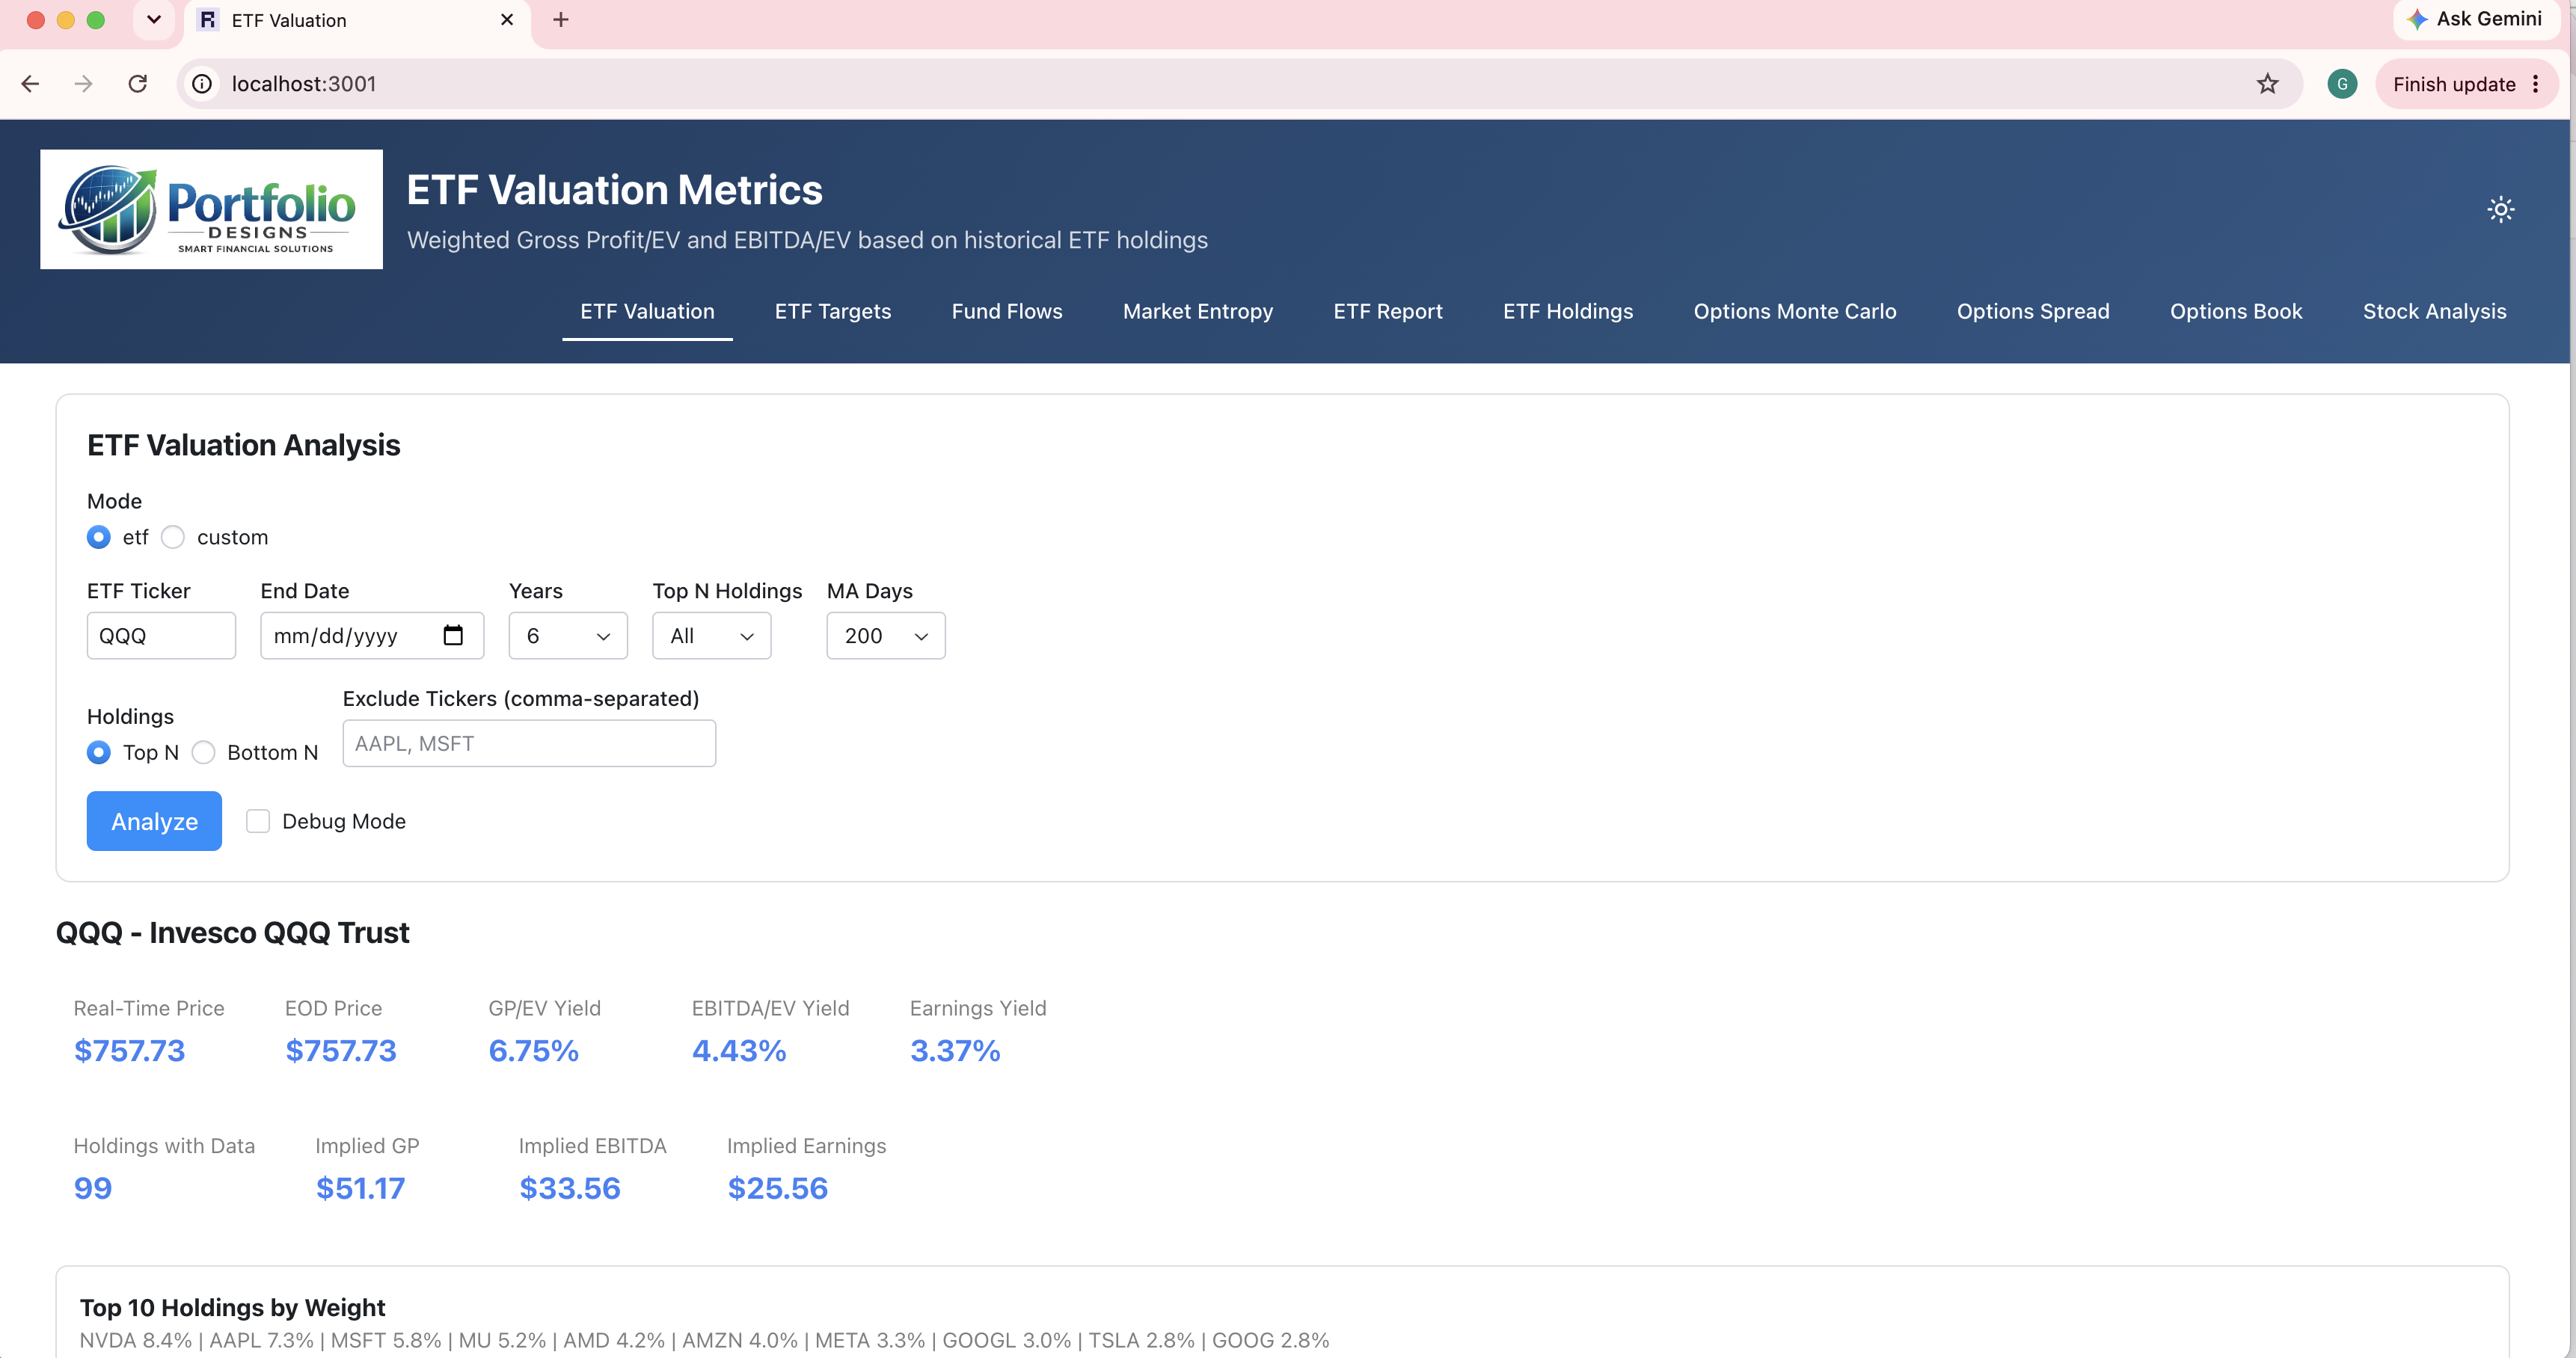Open the MA Days dropdown
The height and width of the screenshot is (1358, 2576).
point(886,636)
